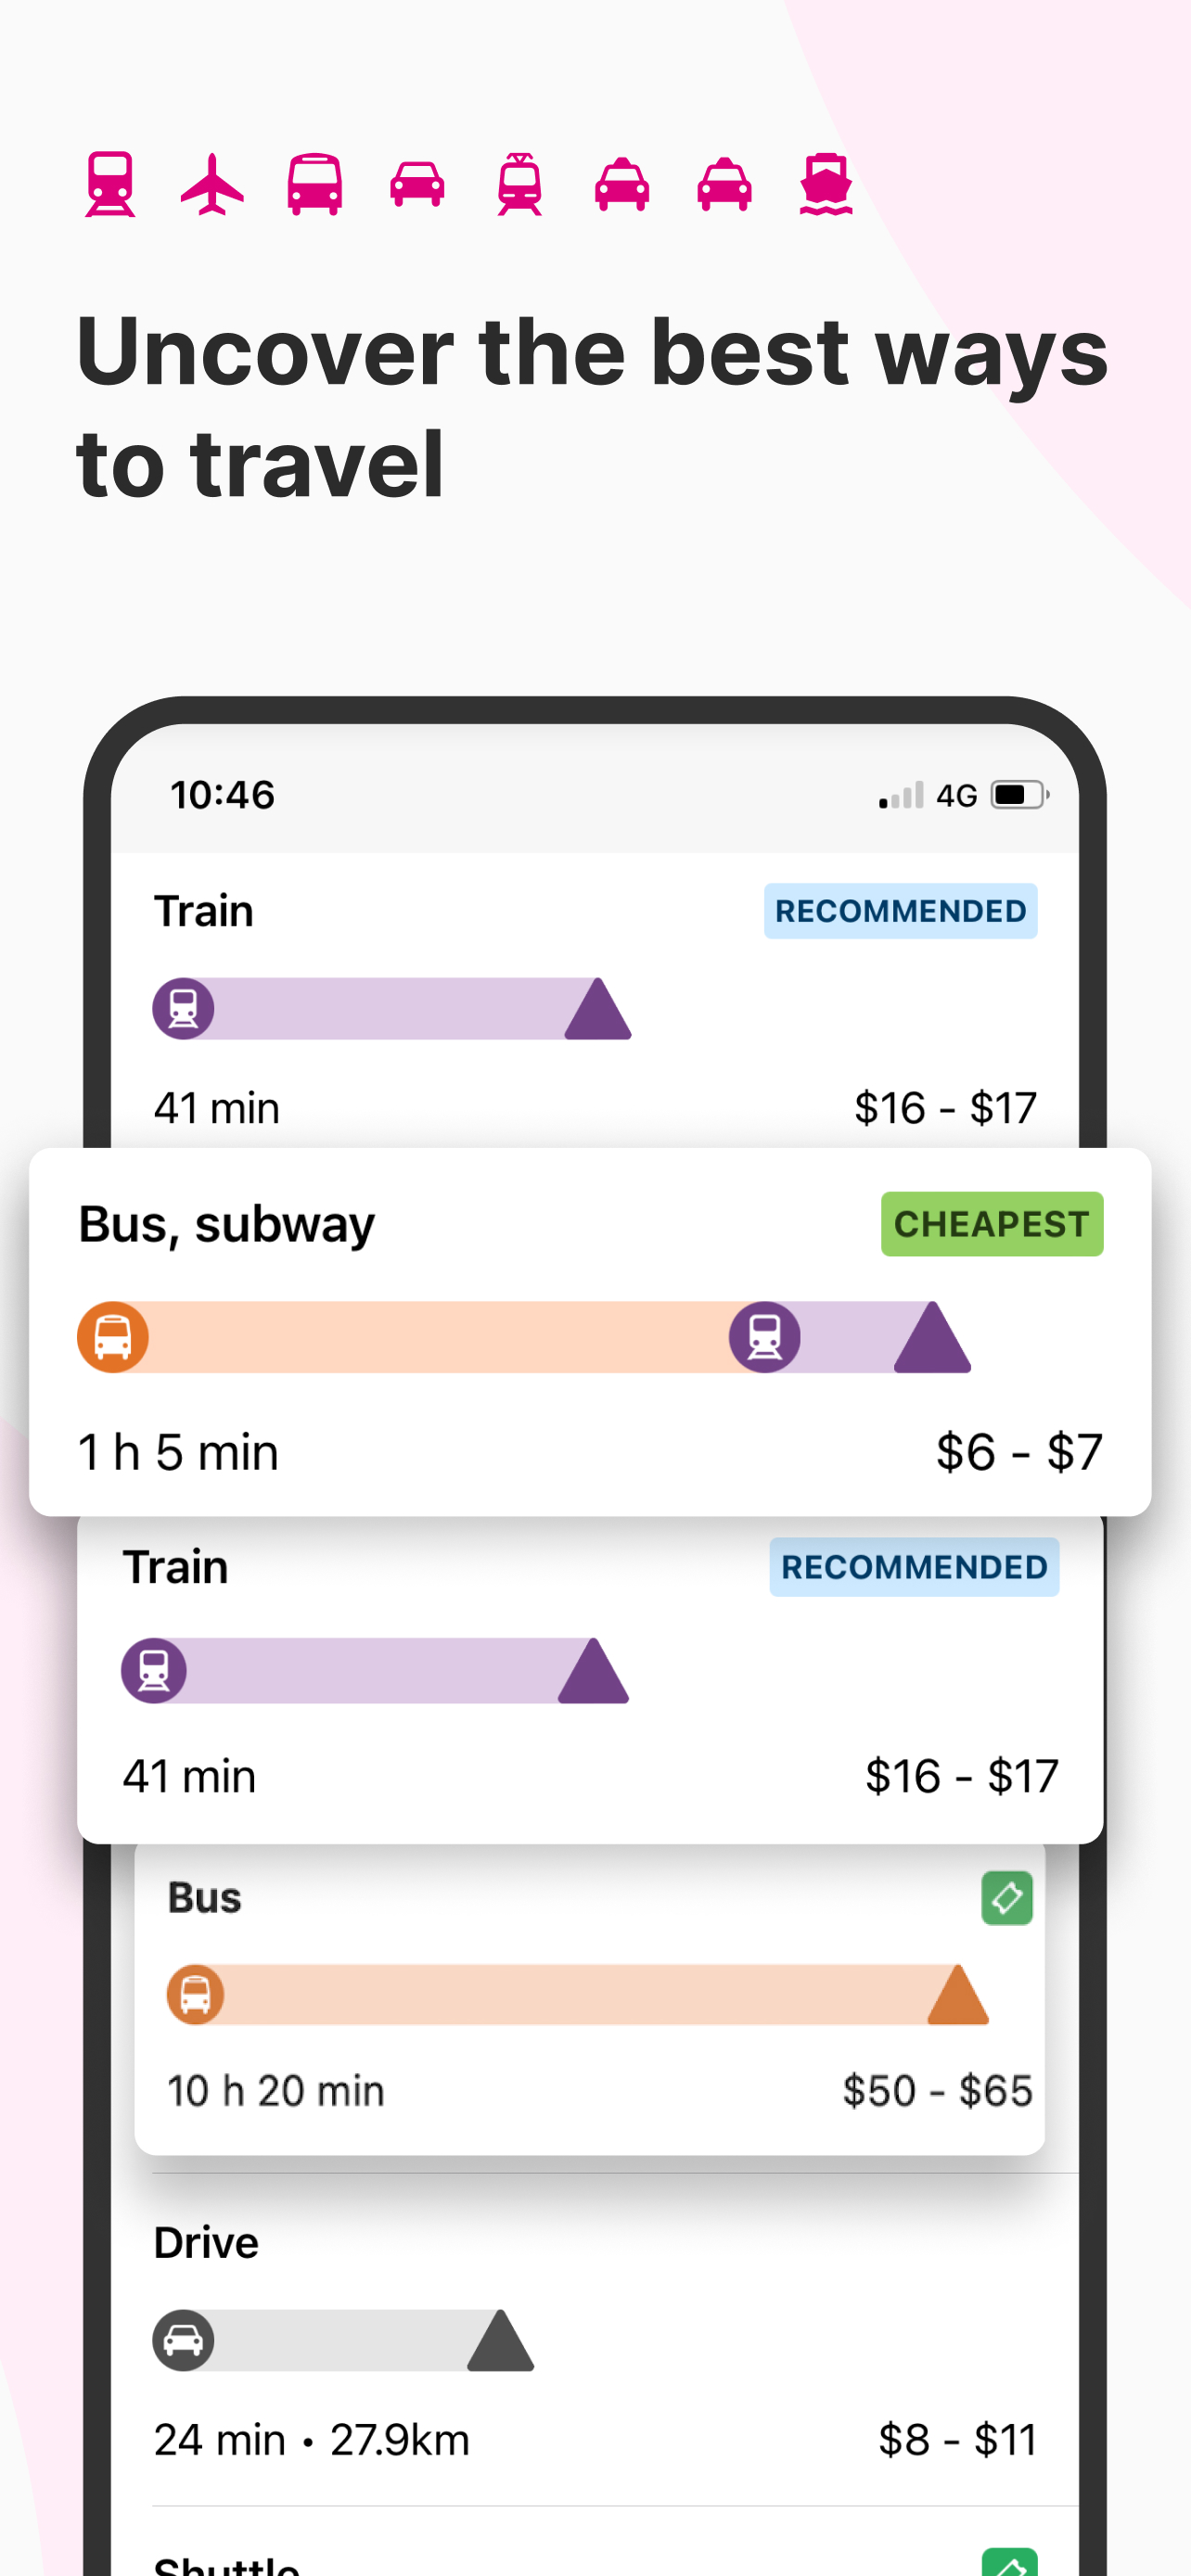Tap the battery icon in status bar
The image size is (1191, 2576).
pos(1019,795)
